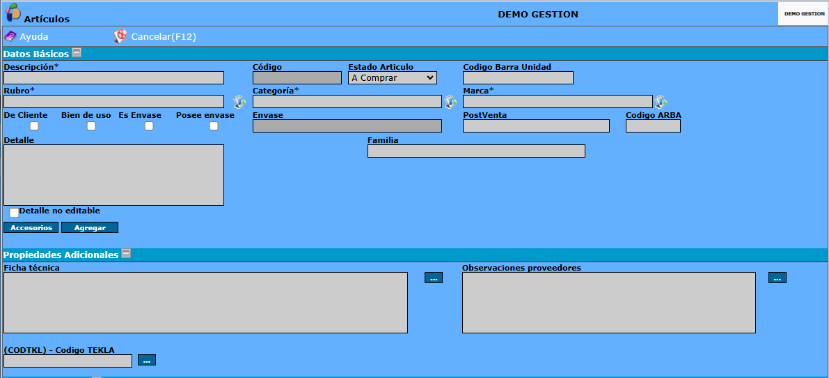Click the Cancelar(F12) link text
829x378 pixels.
tap(164, 37)
